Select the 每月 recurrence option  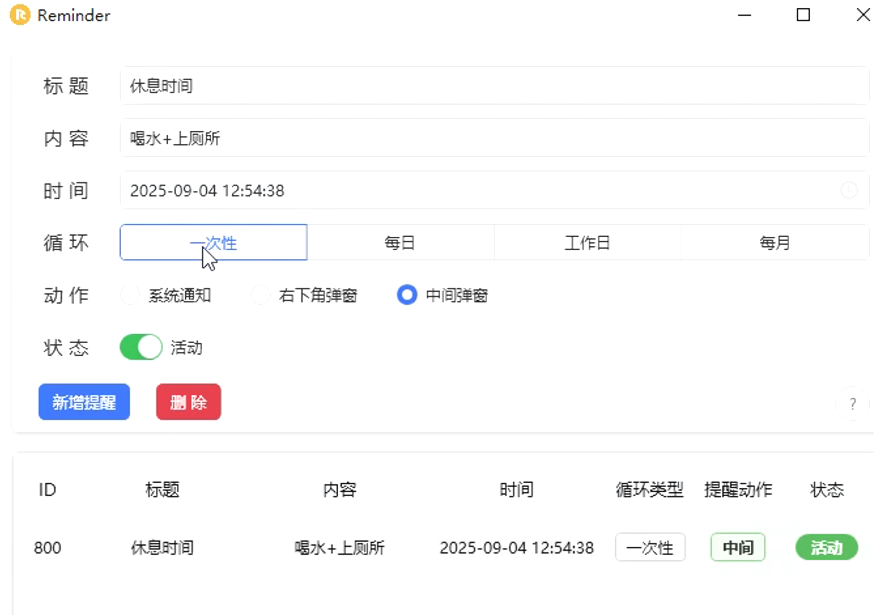(x=777, y=242)
